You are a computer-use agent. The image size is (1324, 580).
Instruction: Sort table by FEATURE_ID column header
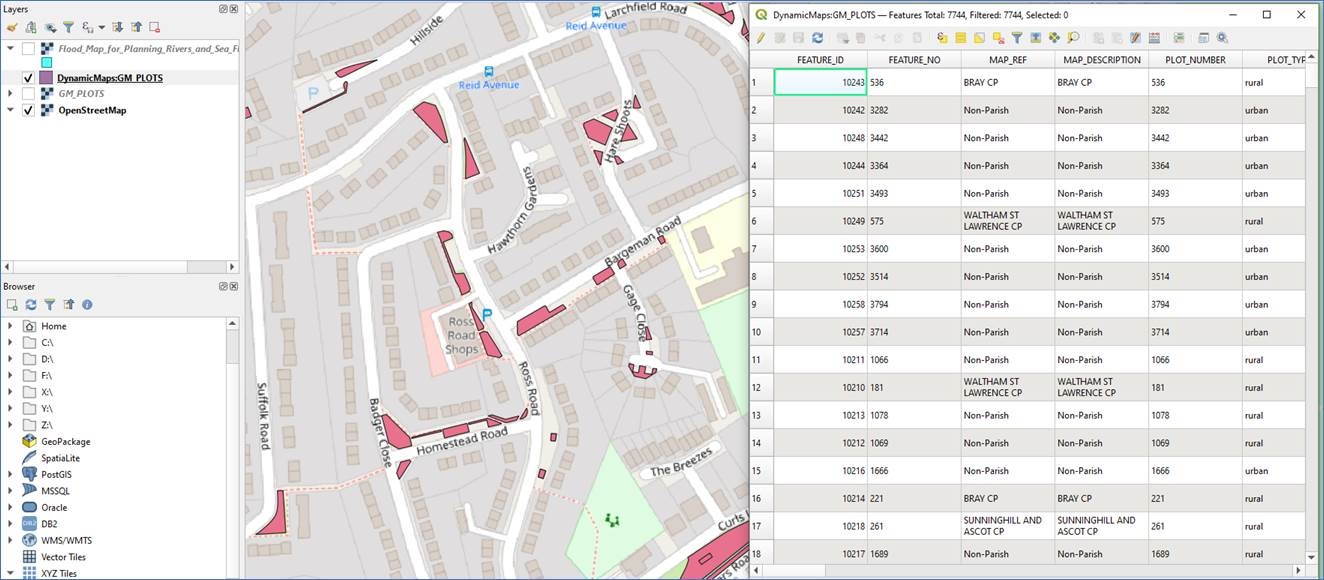tap(820, 60)
